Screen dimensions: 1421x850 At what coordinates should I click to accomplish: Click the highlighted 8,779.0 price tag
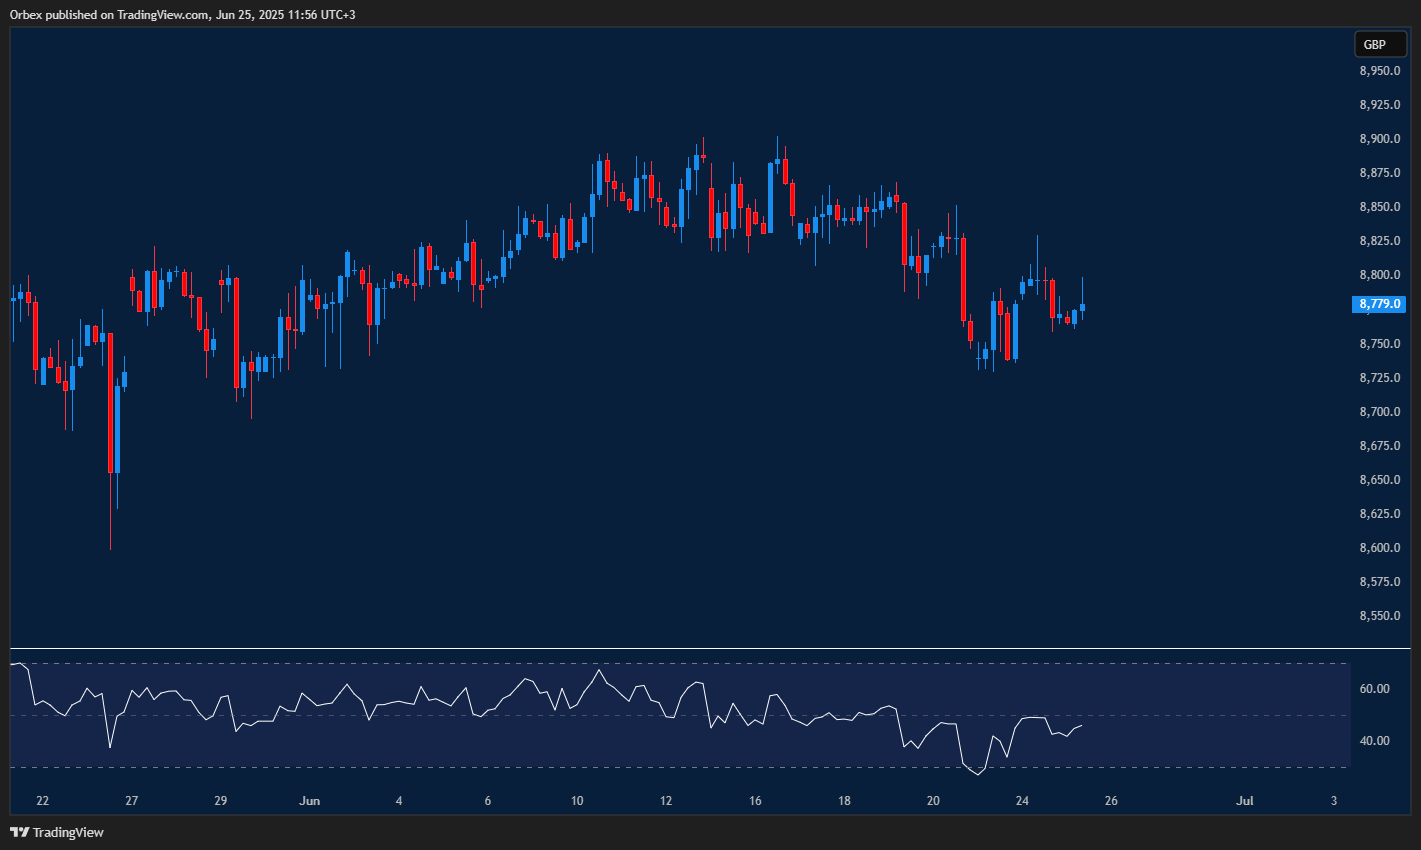click(x=1378, y=304)
